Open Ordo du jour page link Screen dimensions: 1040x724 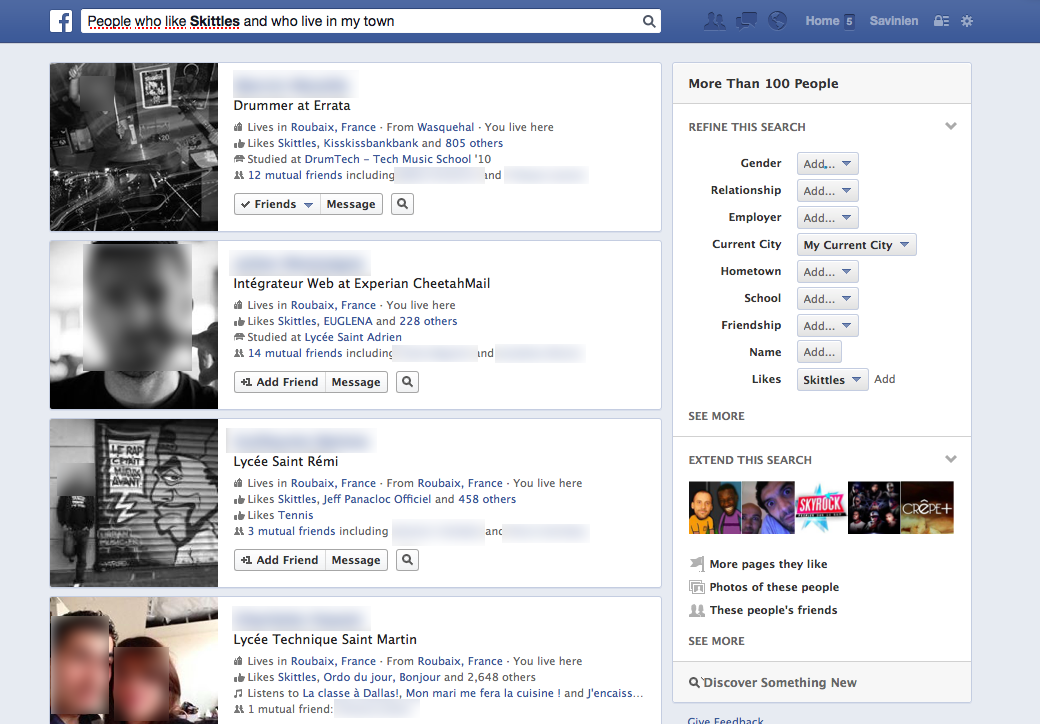tap(358, 678)
